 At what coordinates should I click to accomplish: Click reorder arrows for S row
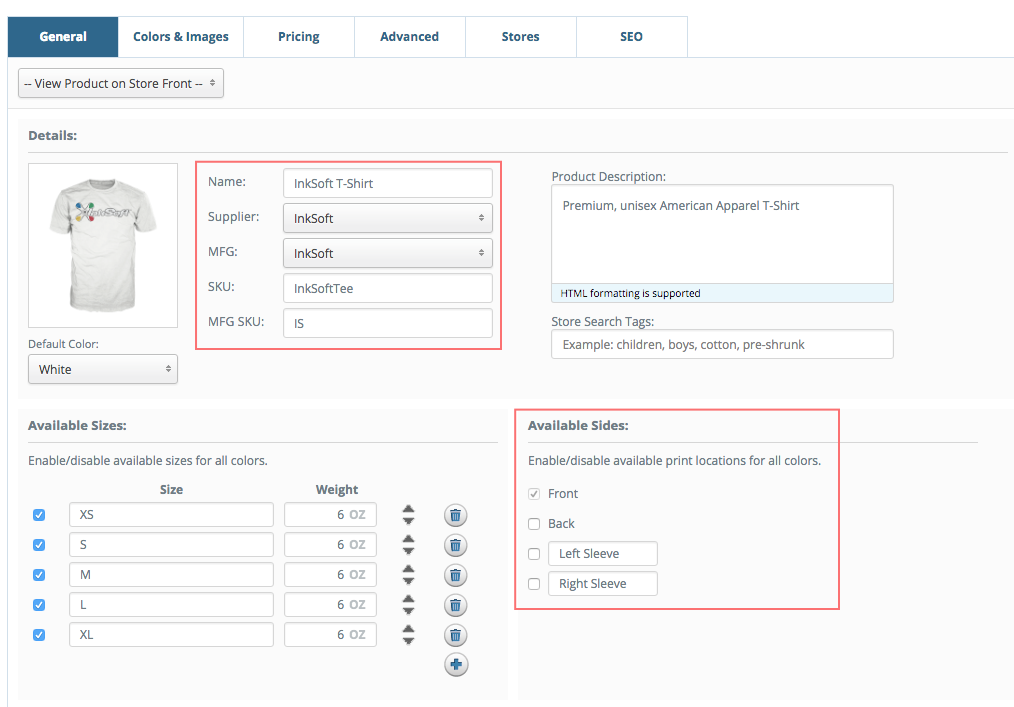(x=408, y=545)
